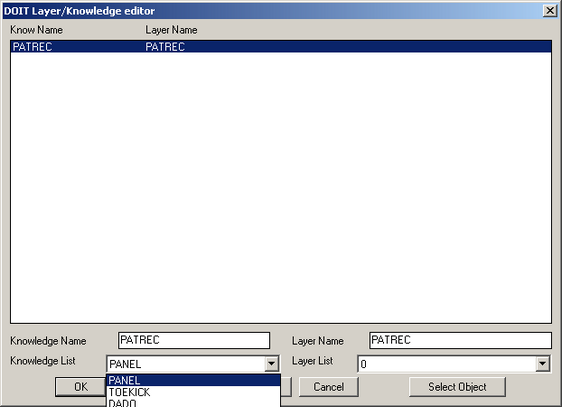Click the Select Object button
562x407 pixels.
(x=457, y=387)
